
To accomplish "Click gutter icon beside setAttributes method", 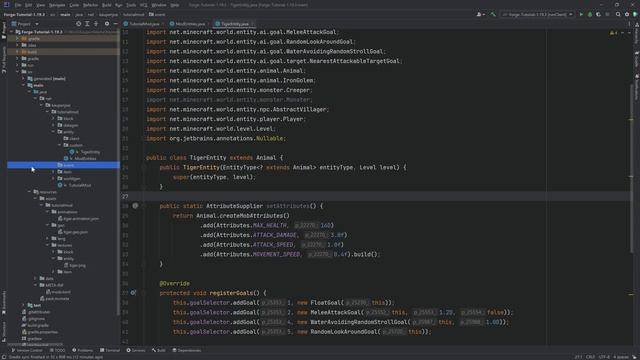I will coord(135,206).
